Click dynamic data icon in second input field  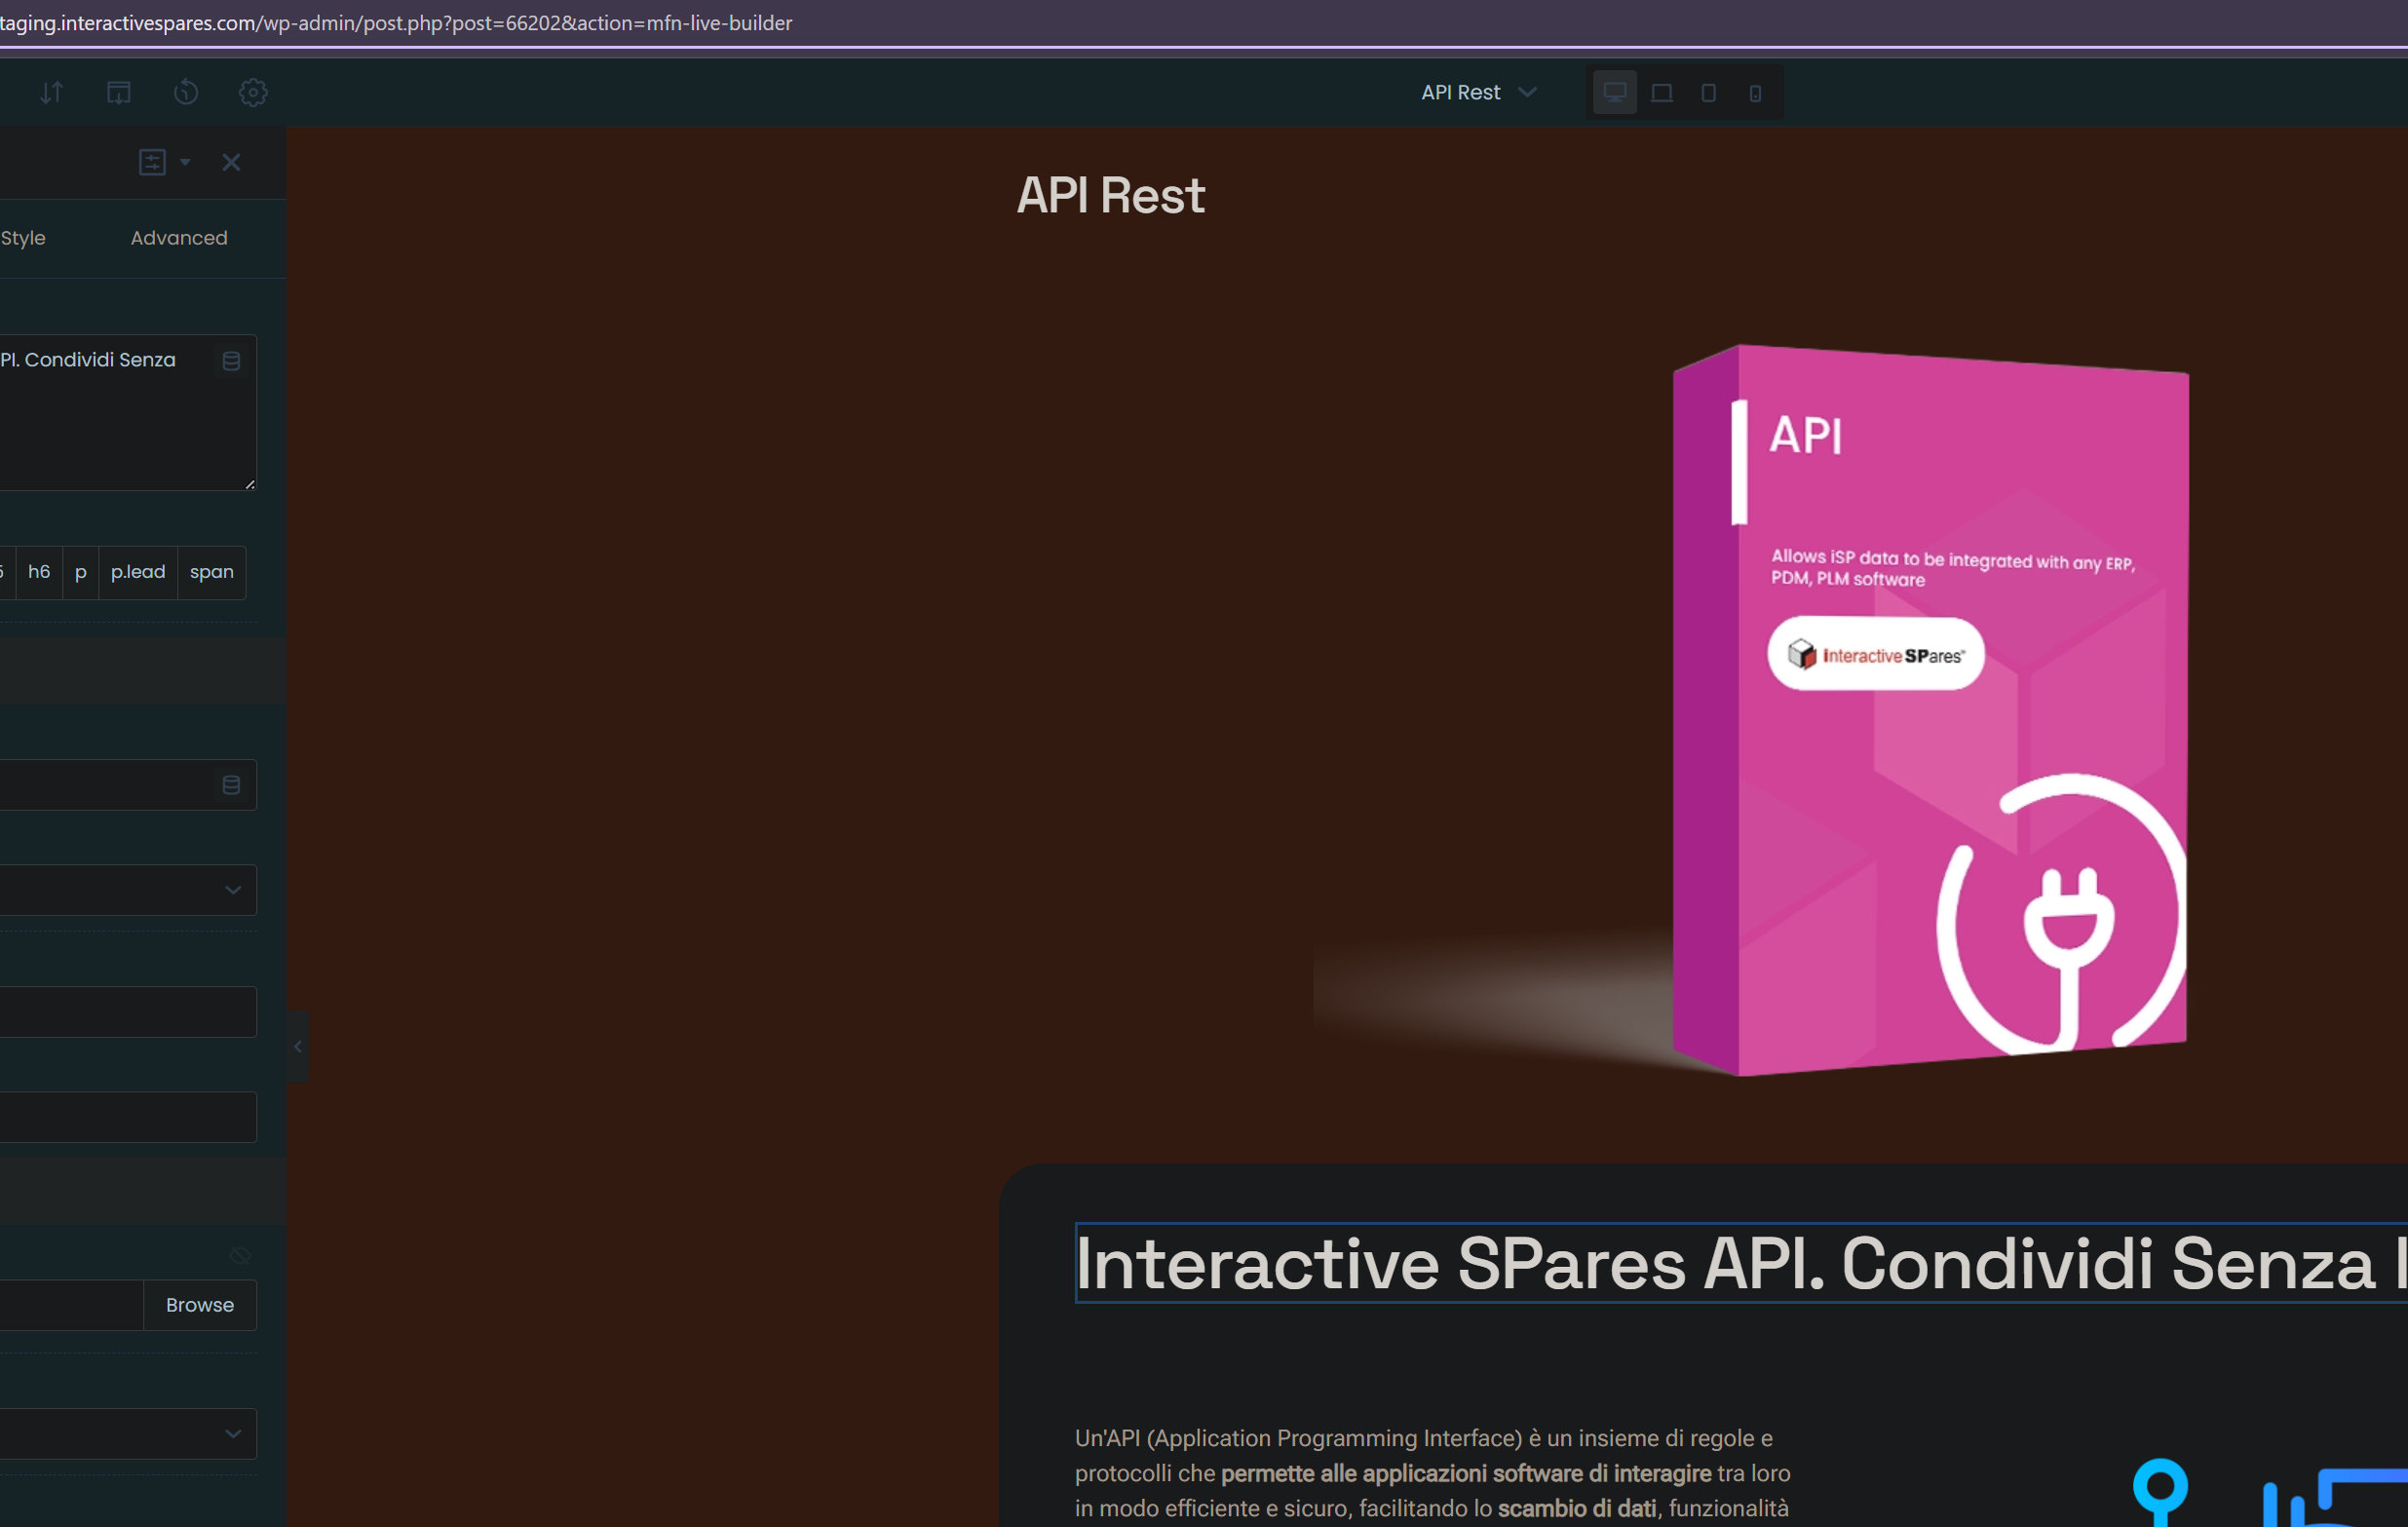(231, 785)
